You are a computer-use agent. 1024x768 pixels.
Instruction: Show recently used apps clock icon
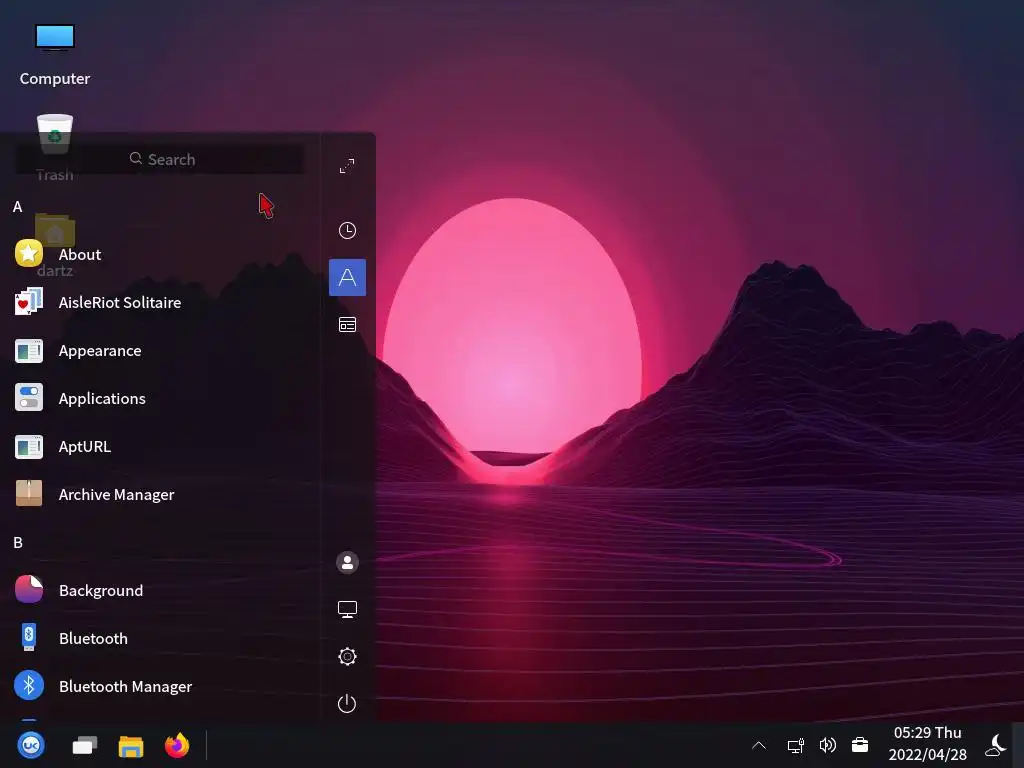pos(347,231)
